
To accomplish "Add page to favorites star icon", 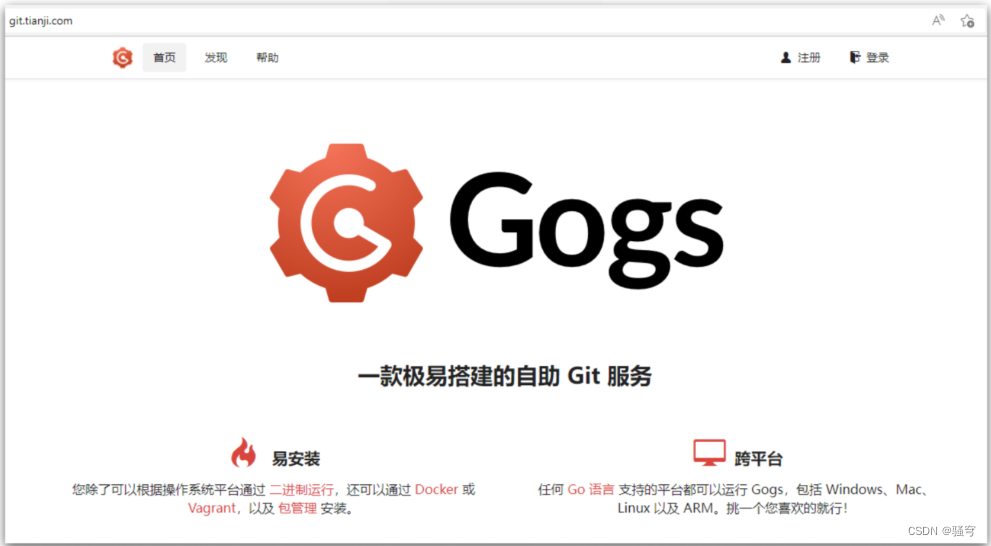I will tap(967, 21).
